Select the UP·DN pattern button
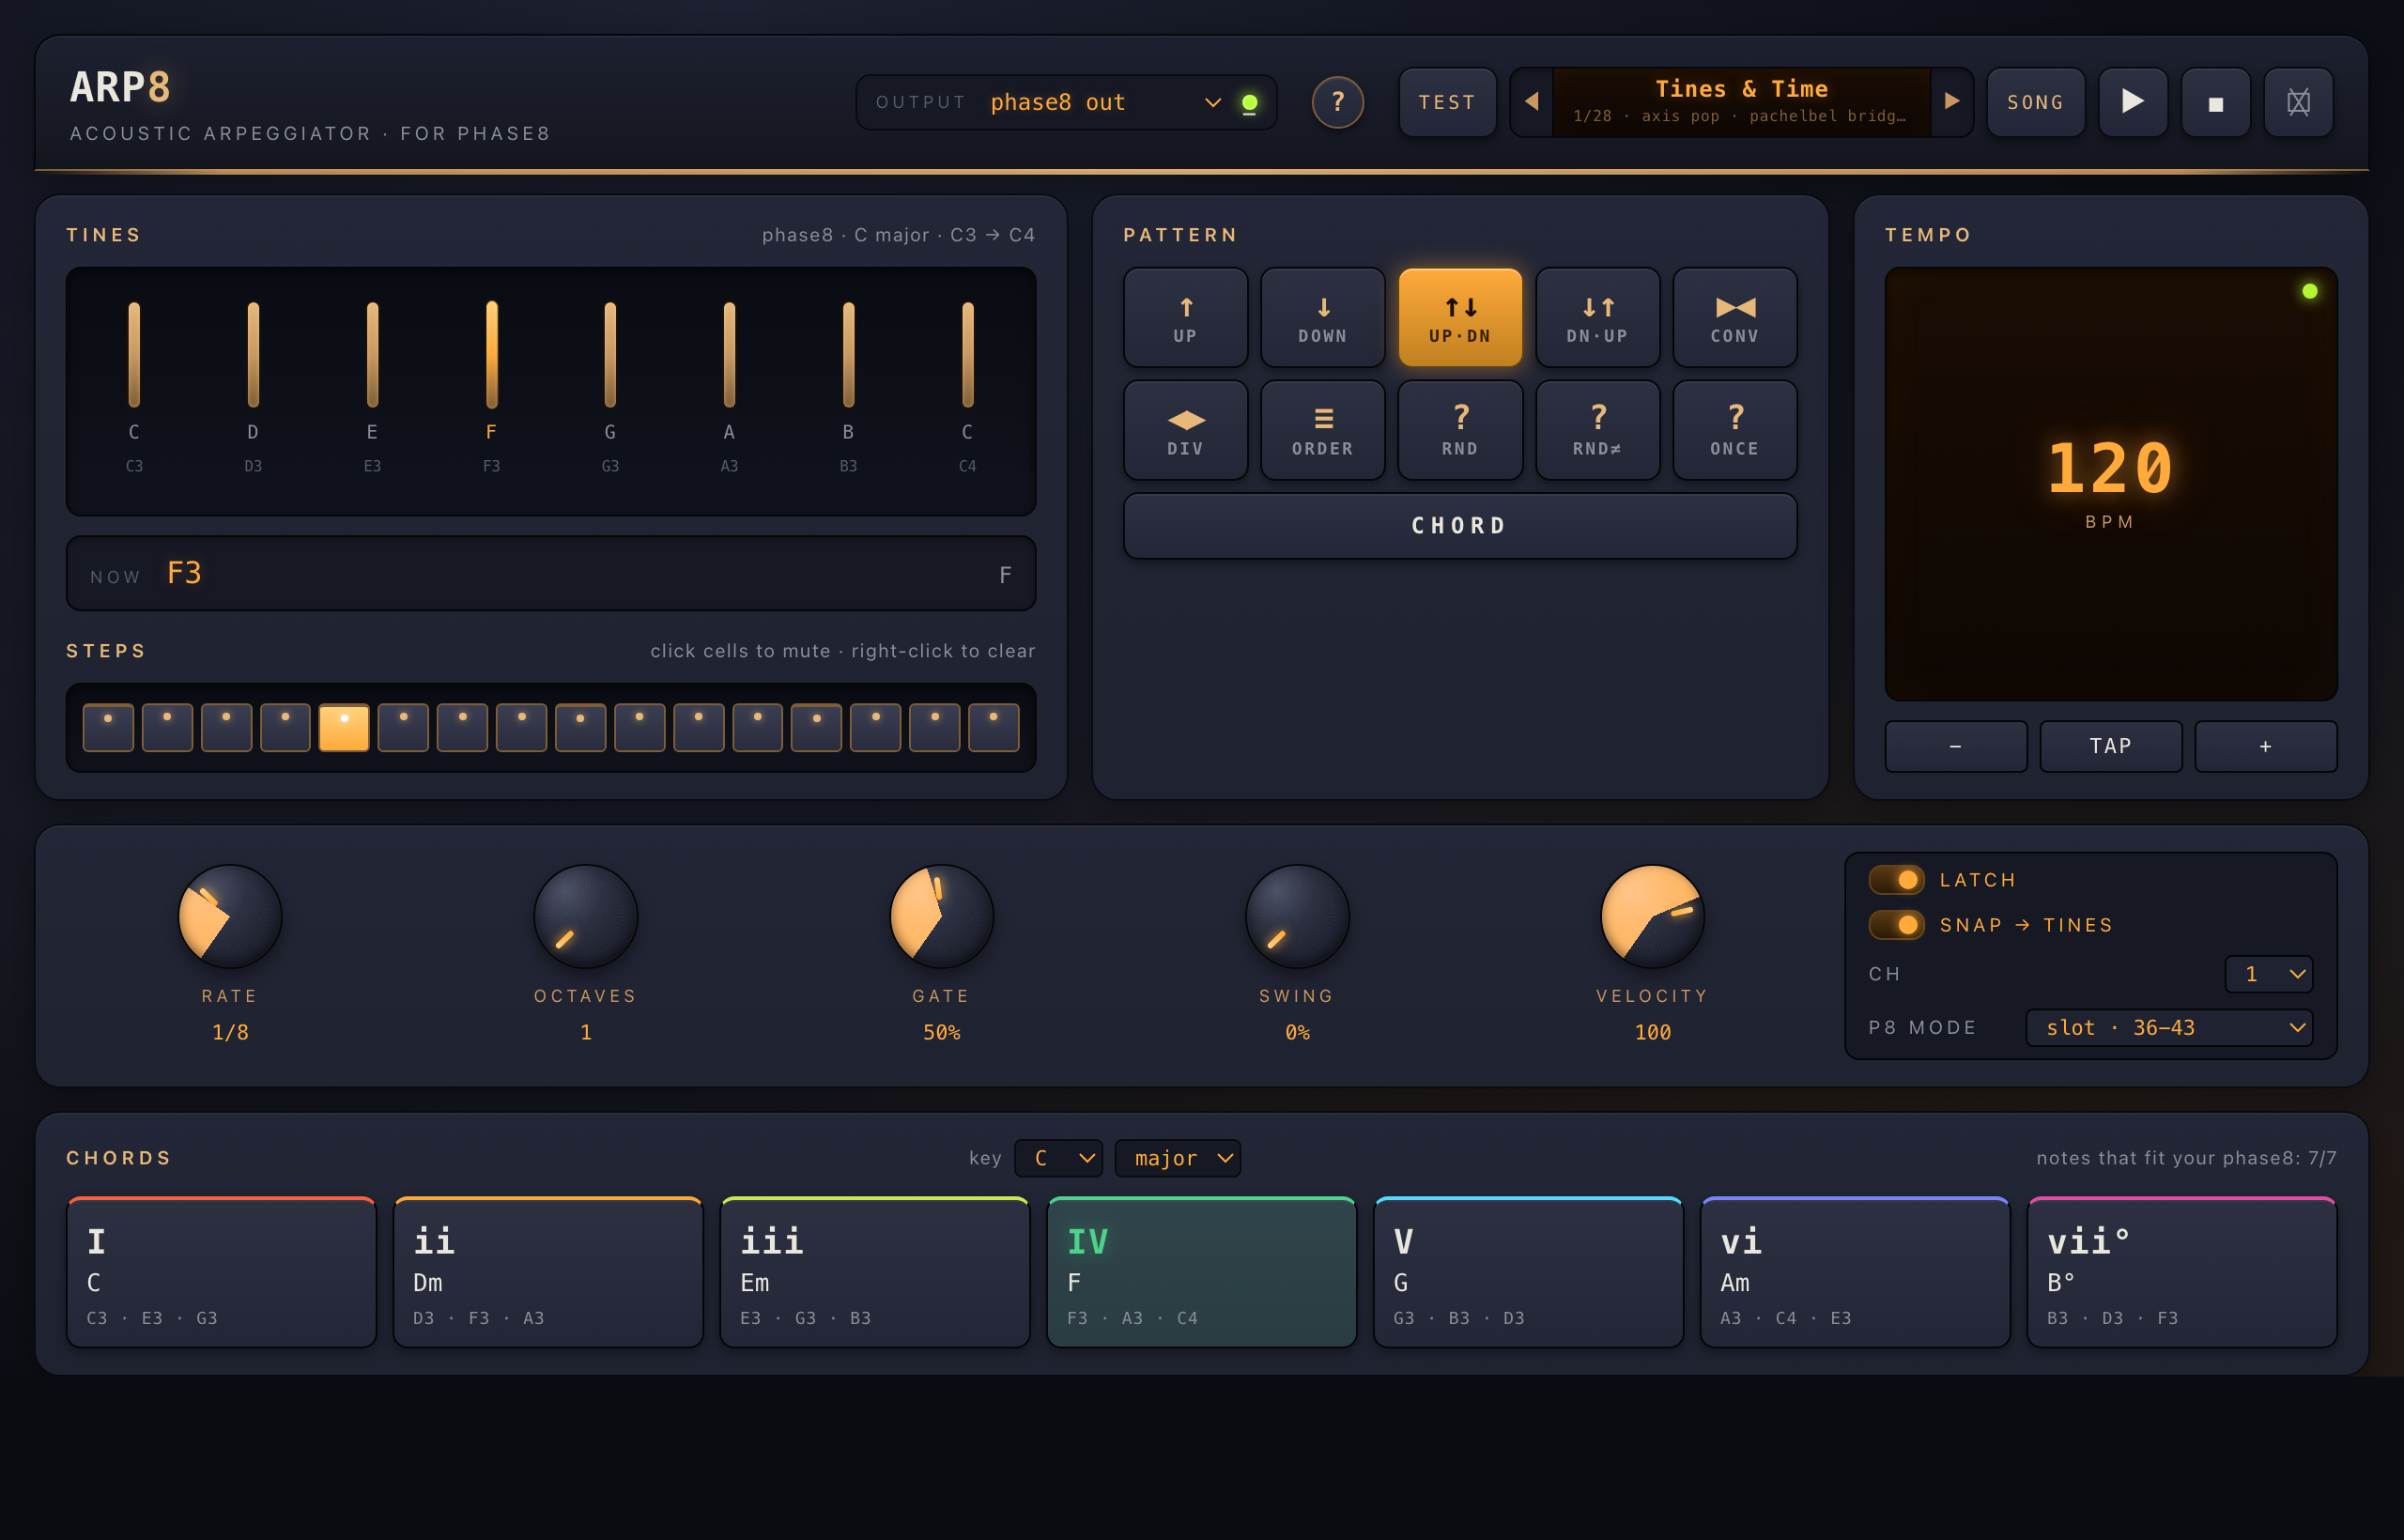2404x1540 pixels. click(1460, 318)
